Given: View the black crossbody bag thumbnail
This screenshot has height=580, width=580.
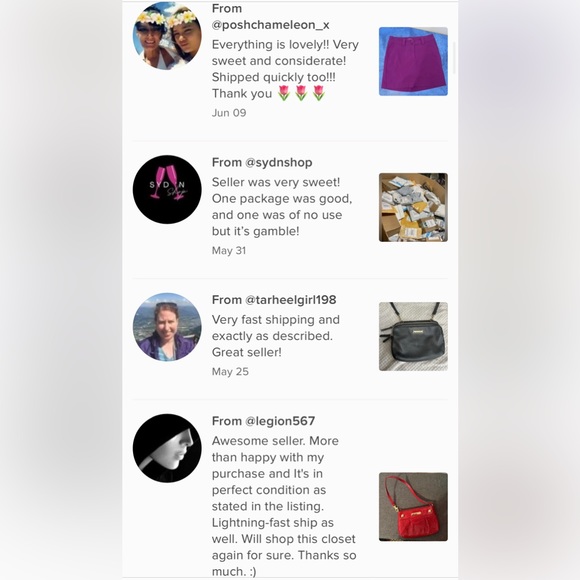Looking at the screenshot, I should (x=413, y=337).
